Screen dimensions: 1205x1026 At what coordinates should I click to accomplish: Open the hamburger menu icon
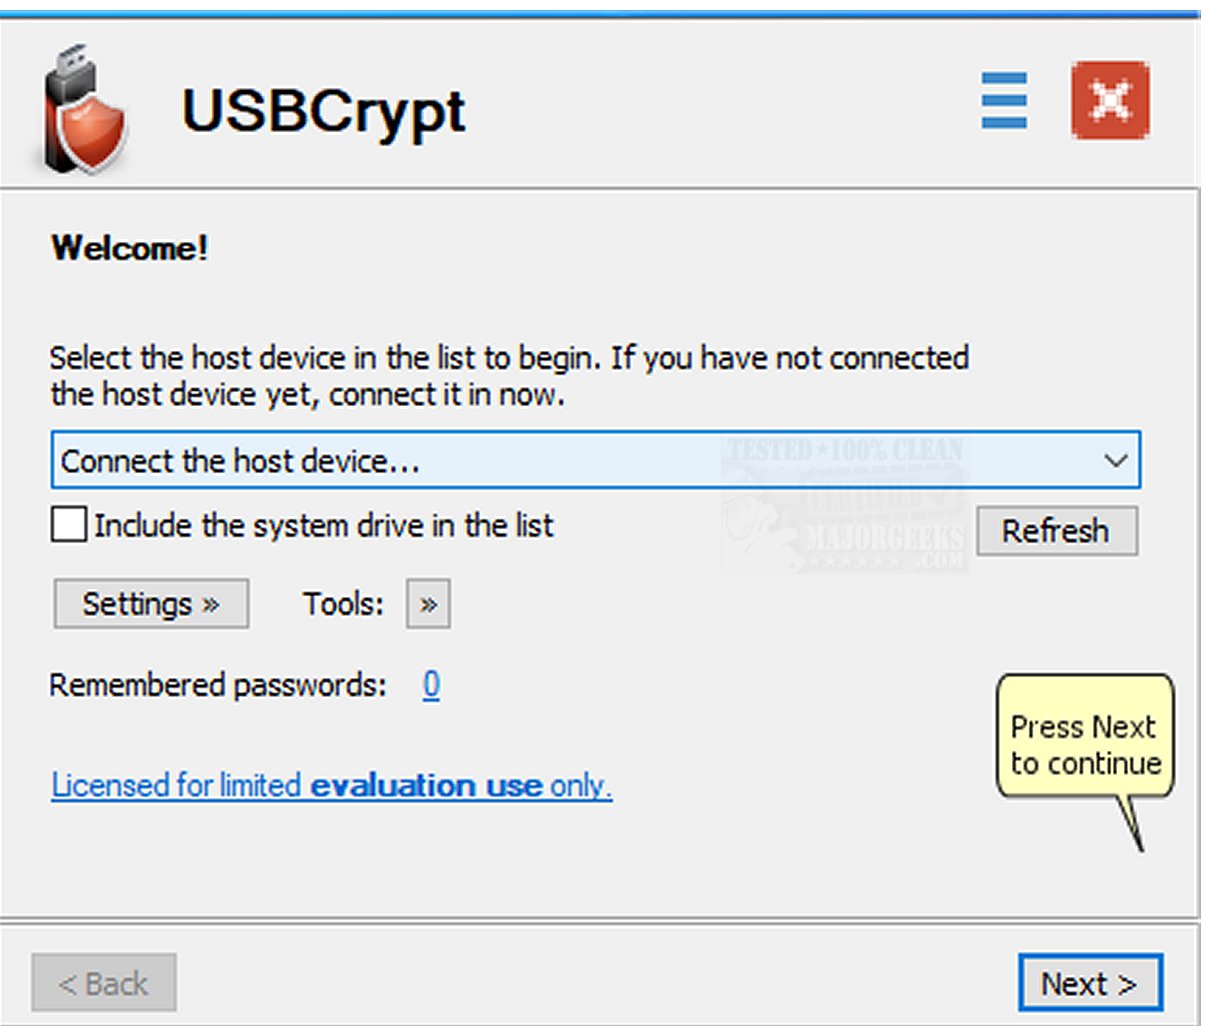[1004, 100]
